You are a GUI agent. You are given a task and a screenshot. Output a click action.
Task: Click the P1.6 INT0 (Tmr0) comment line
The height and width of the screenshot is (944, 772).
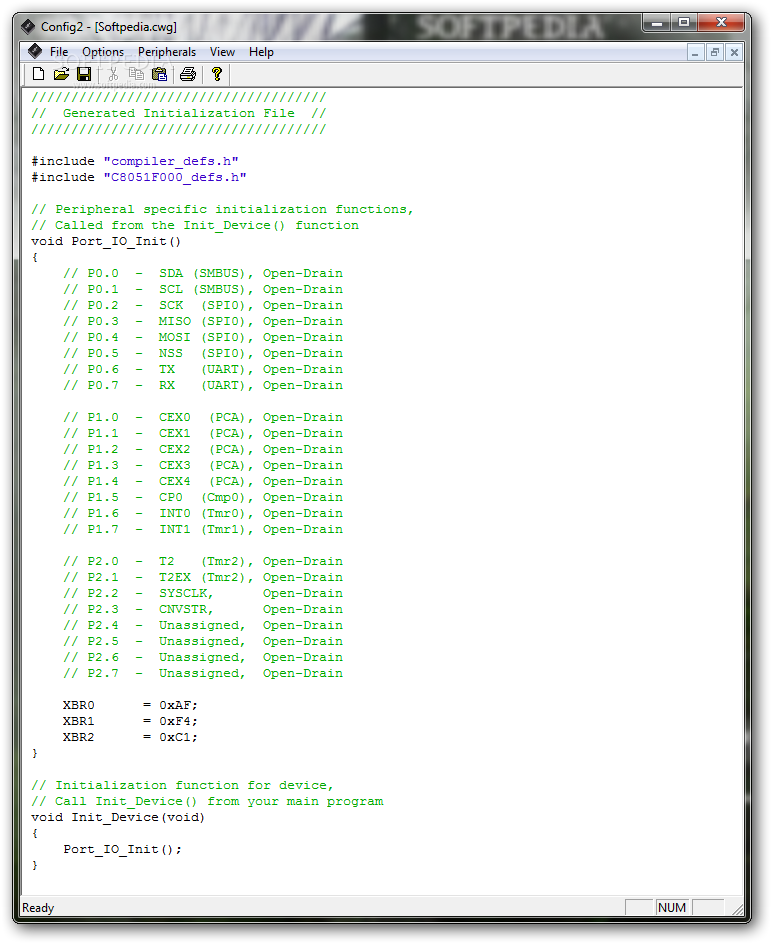[x=203, y=513]
